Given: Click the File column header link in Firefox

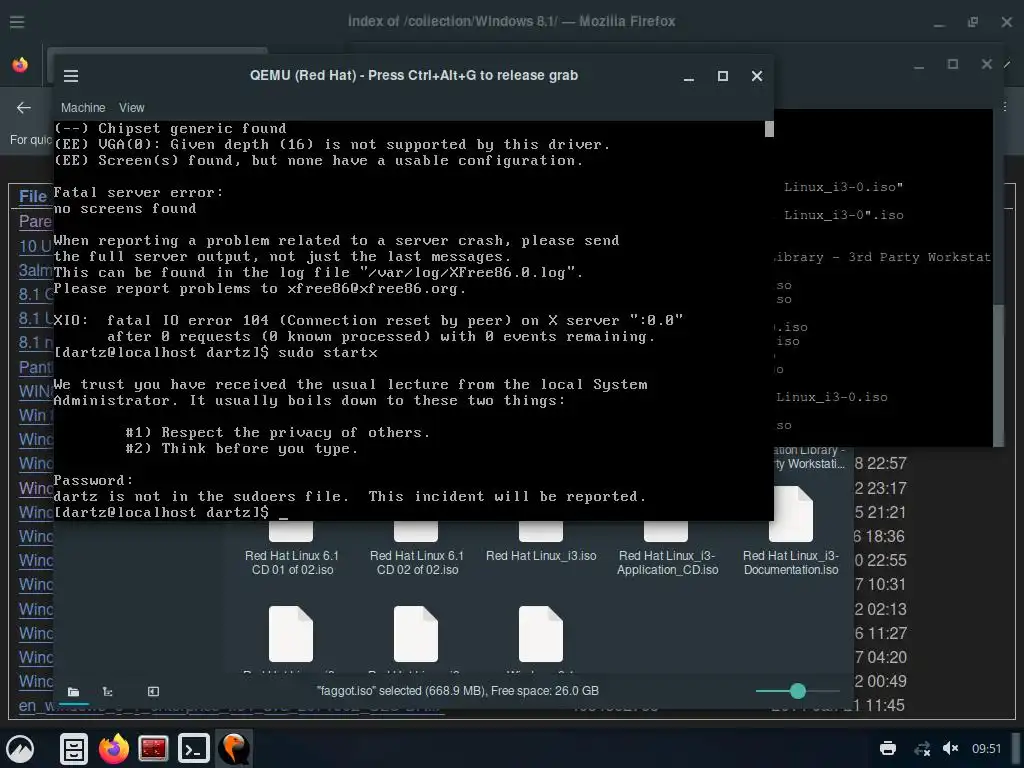Looking at the screenshot, I should tap(33, 196).
